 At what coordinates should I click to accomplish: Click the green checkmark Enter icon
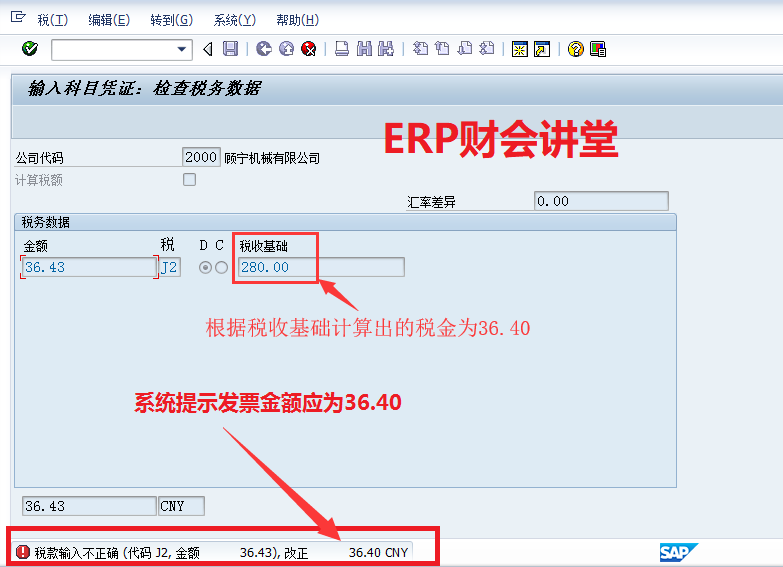[x=30, y=49]
